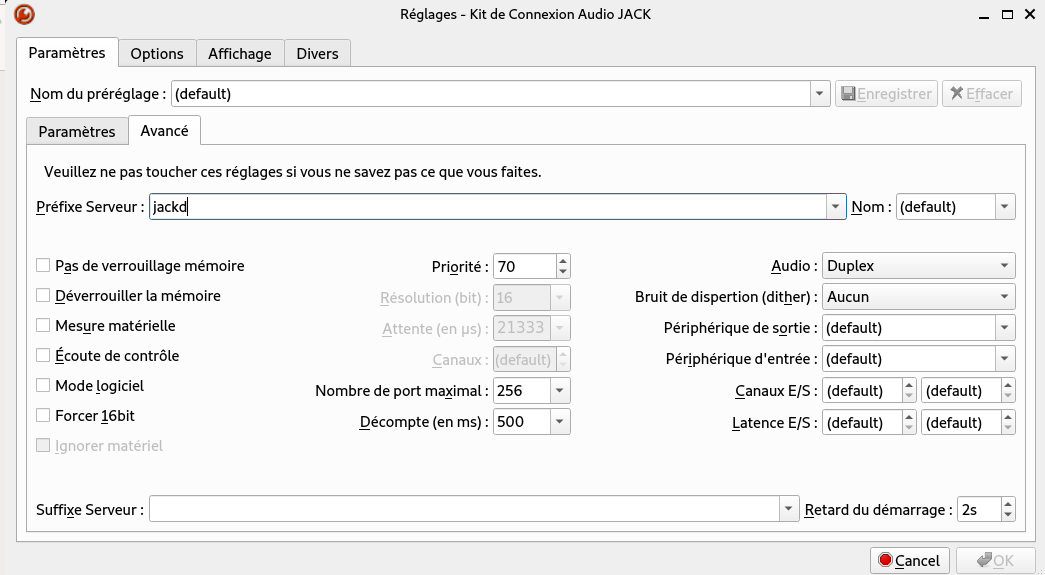The height and width of the screenshot is (575, 1045).
Task: Expand the Bruit de dispertion dropdown
Action: tap(918, 297)
